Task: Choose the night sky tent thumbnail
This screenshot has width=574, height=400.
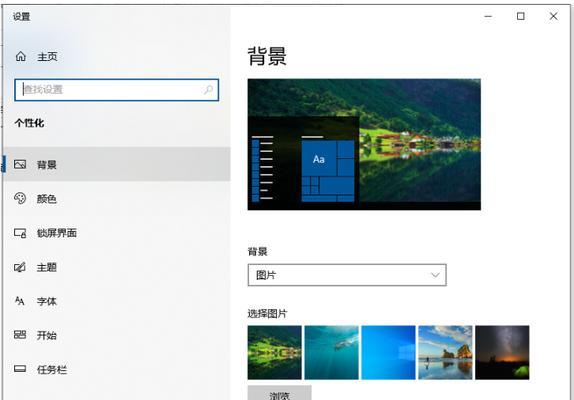Action: tap(502, 352)
